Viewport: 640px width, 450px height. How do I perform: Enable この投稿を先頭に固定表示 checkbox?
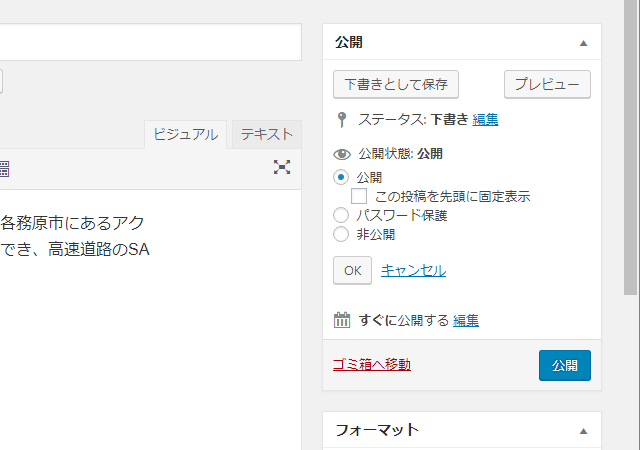360,196
